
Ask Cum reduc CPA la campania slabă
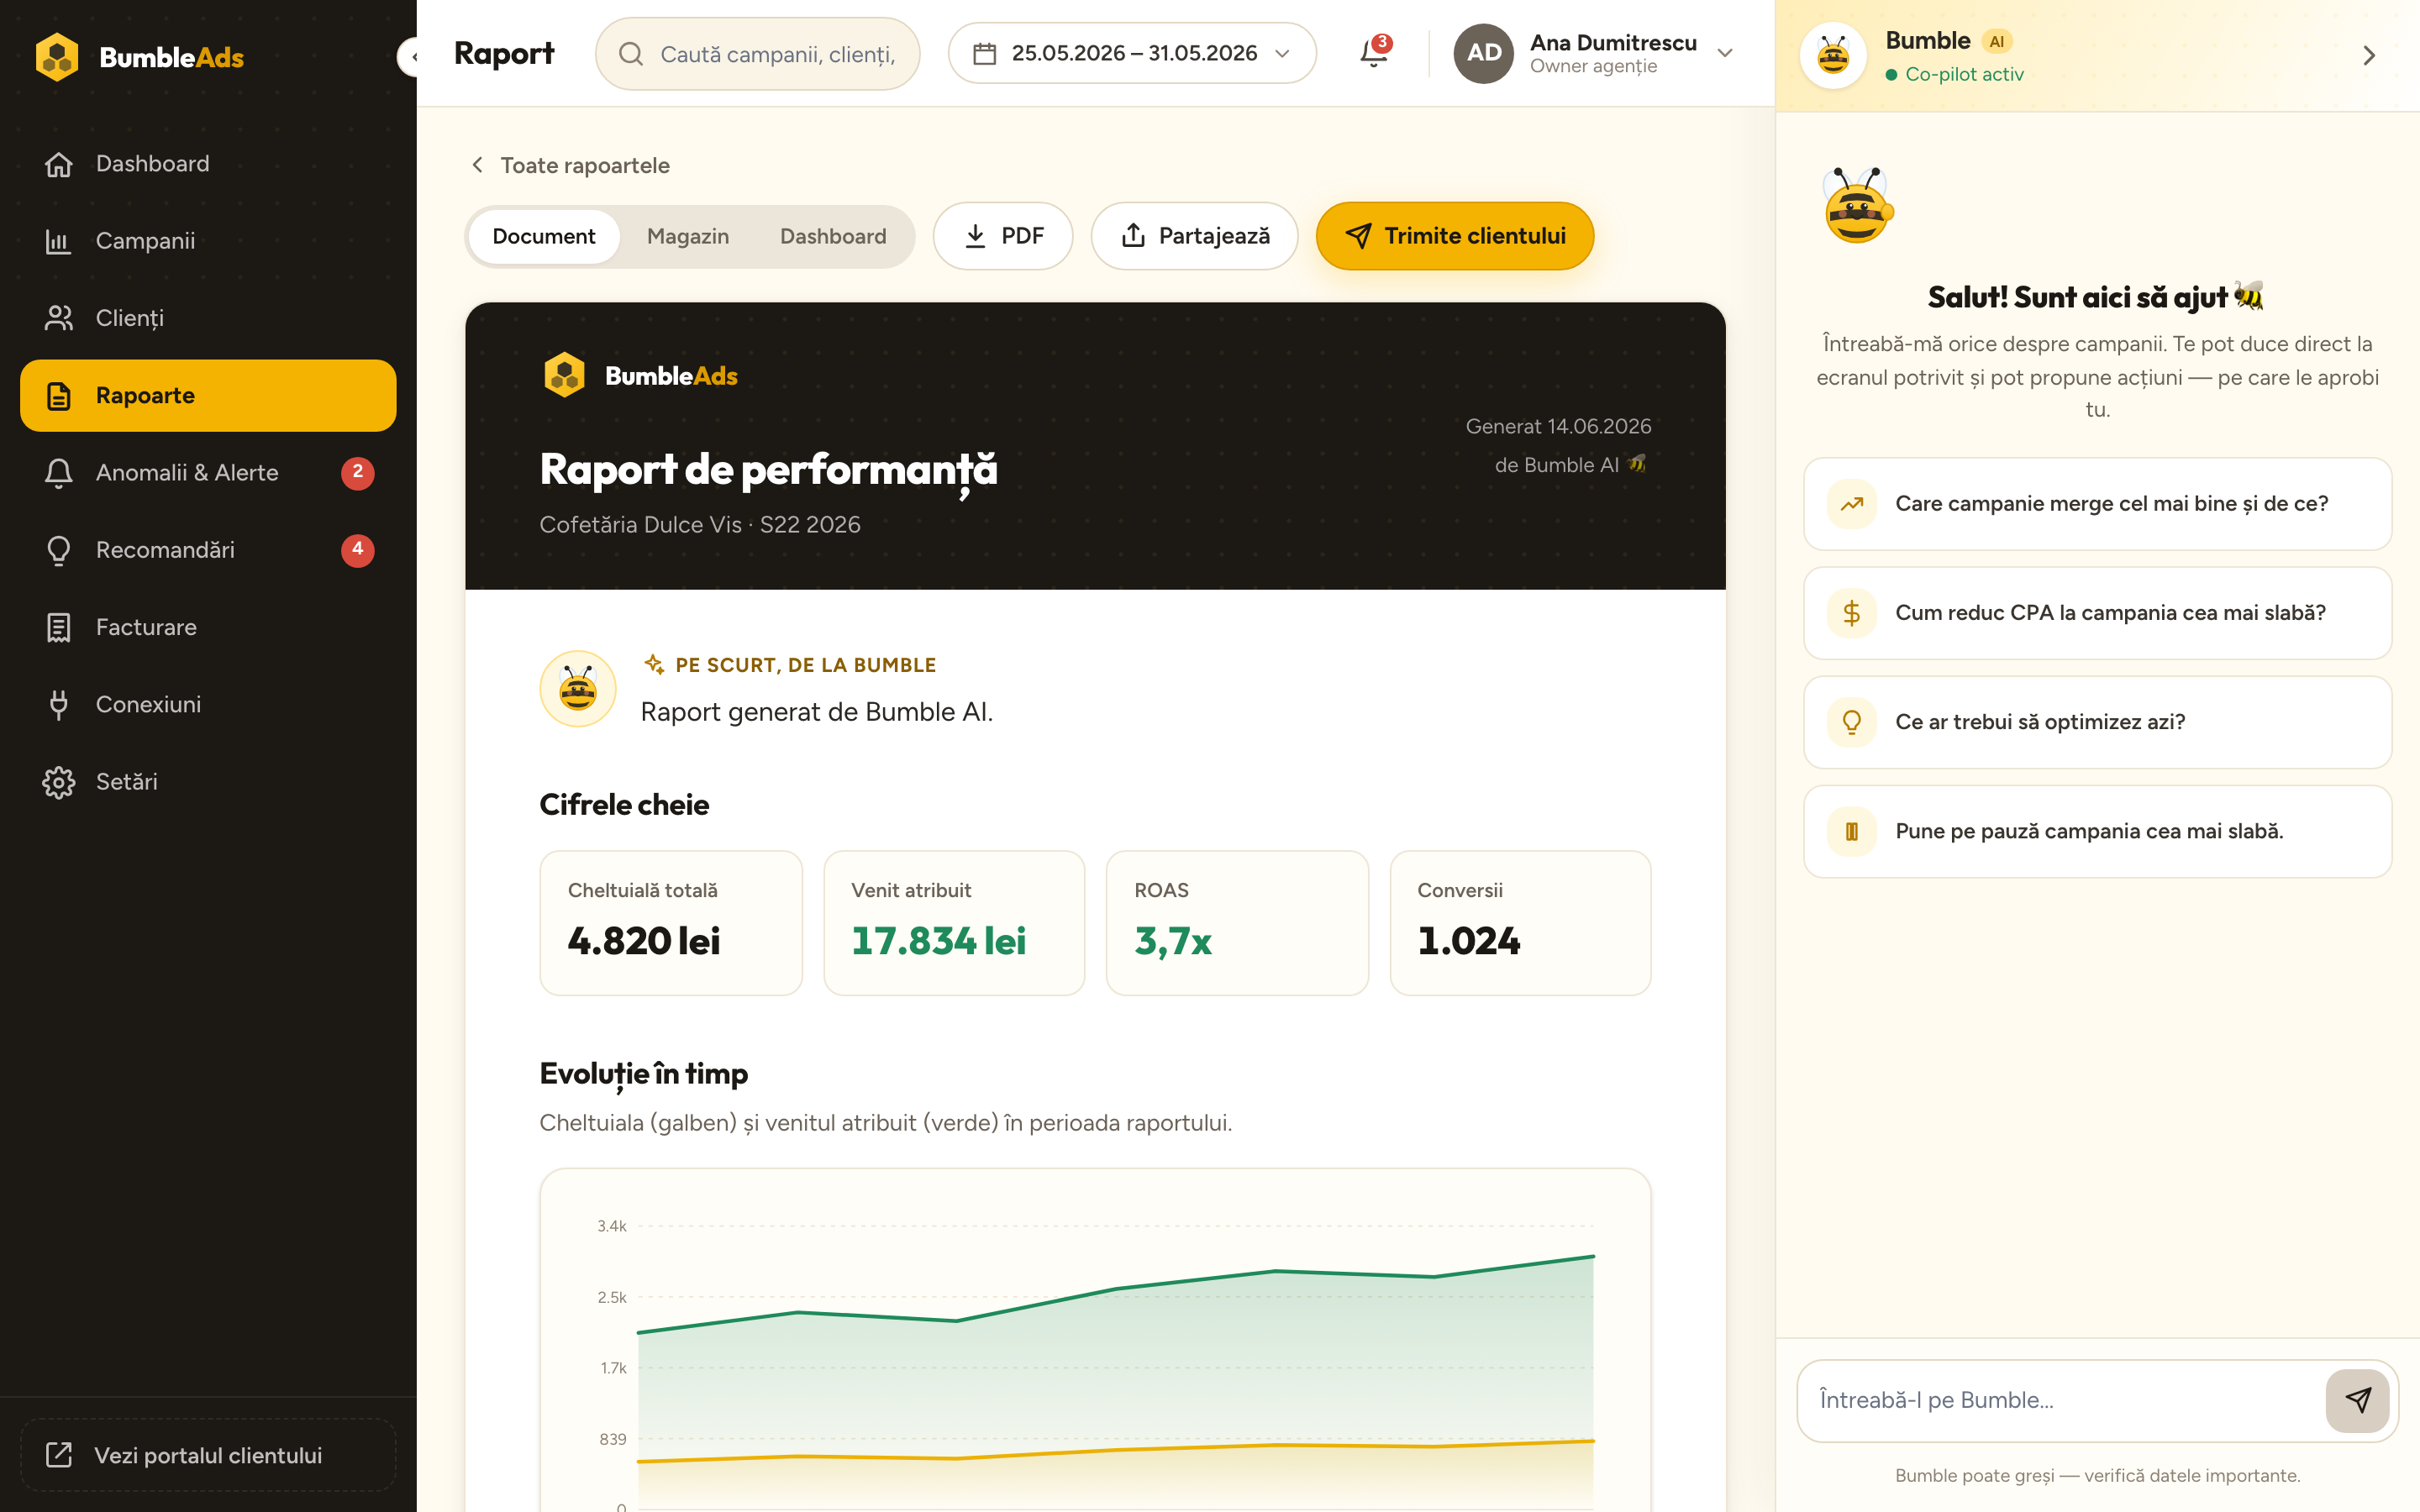coord(2098,613)
